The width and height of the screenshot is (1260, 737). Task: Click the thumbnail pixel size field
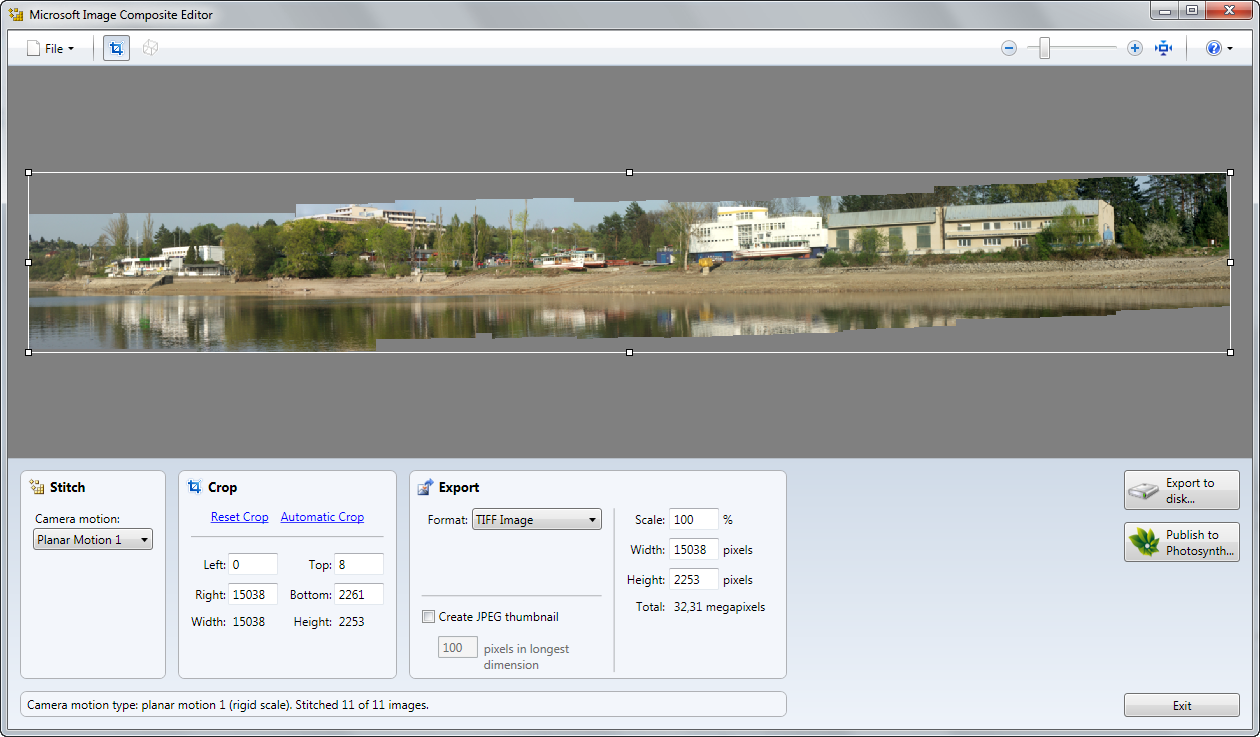pos(458,648)
